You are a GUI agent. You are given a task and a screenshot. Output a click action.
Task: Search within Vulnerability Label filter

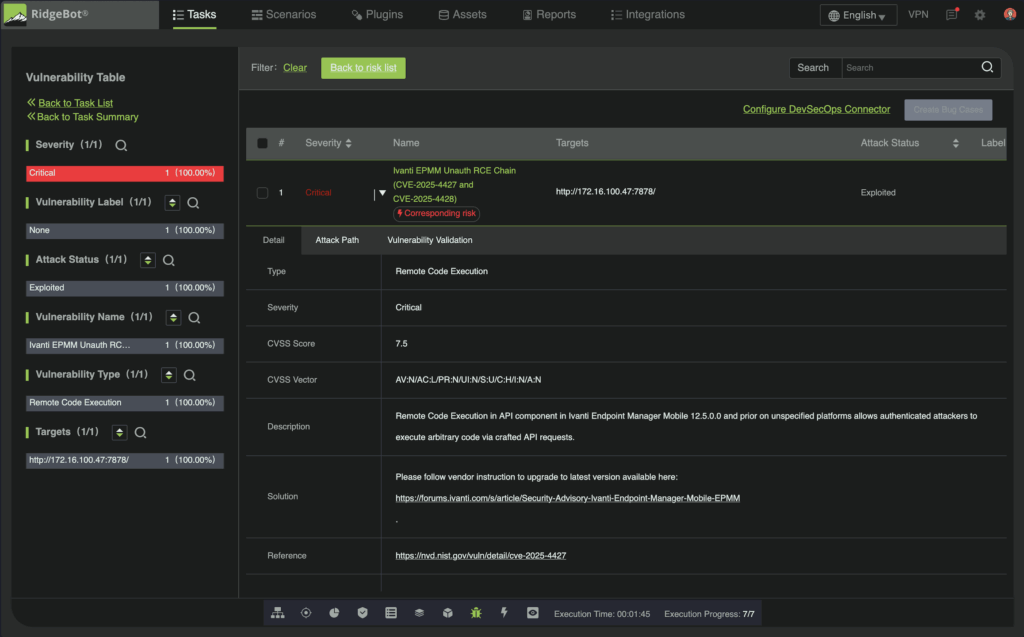[x=193, y=203]
